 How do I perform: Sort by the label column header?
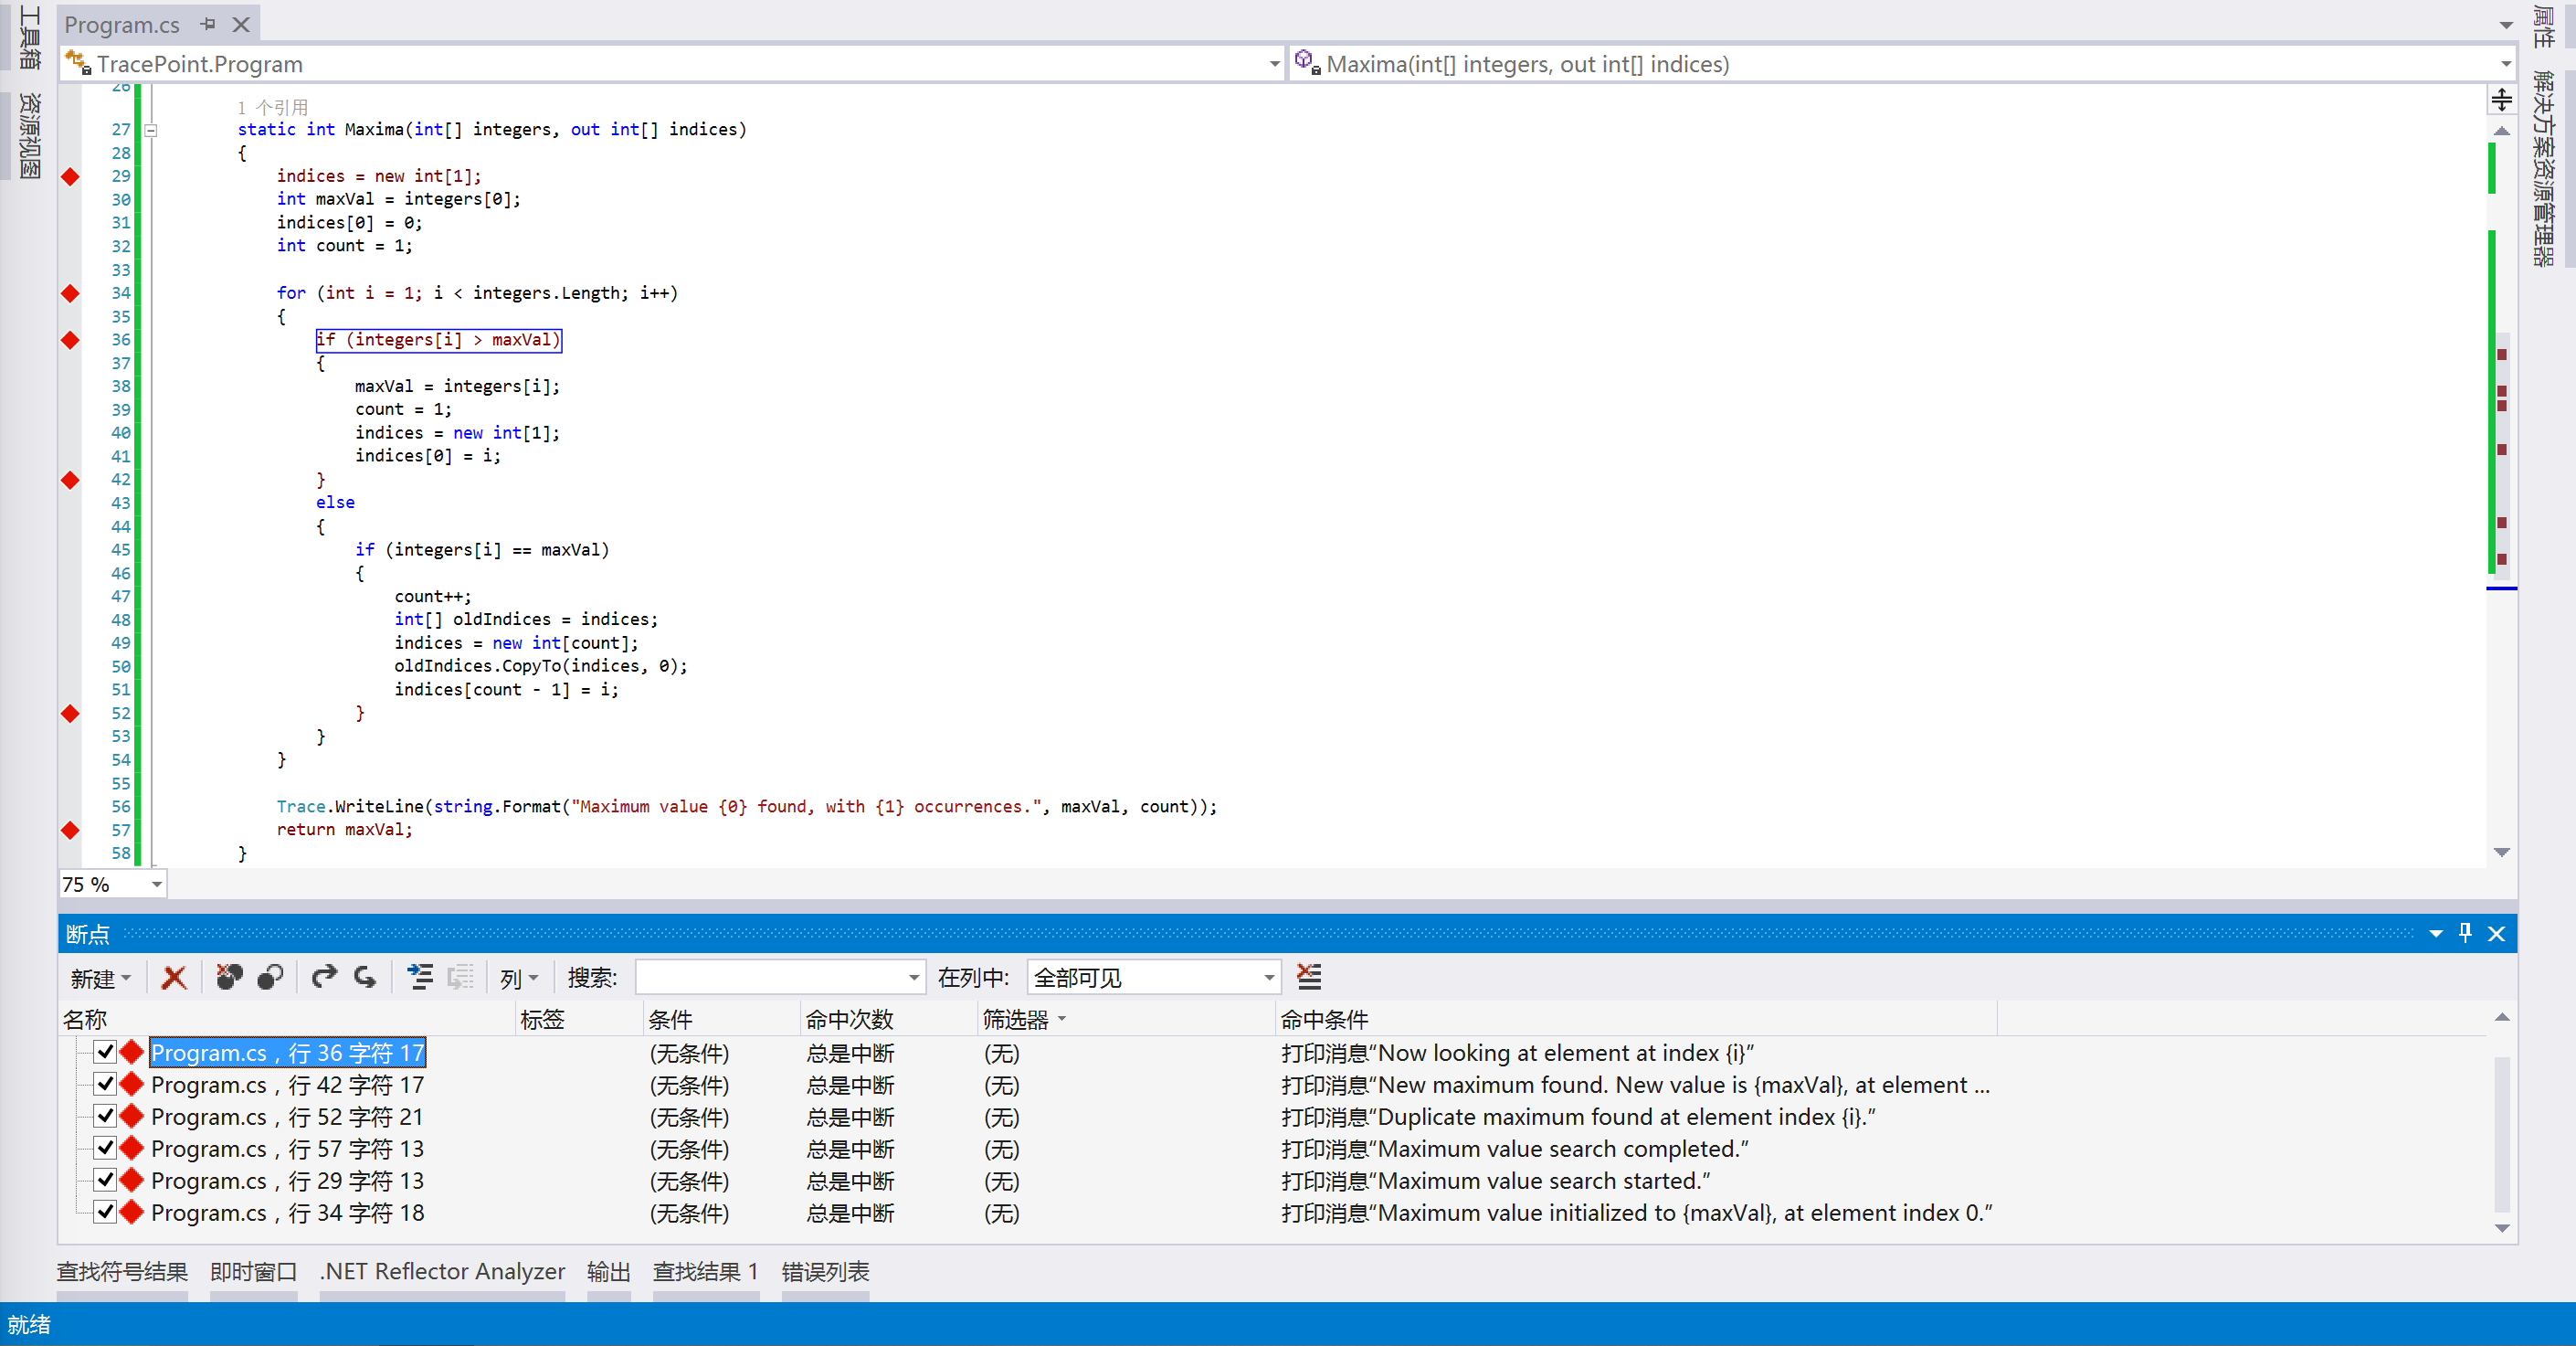tap(580, 1019)
